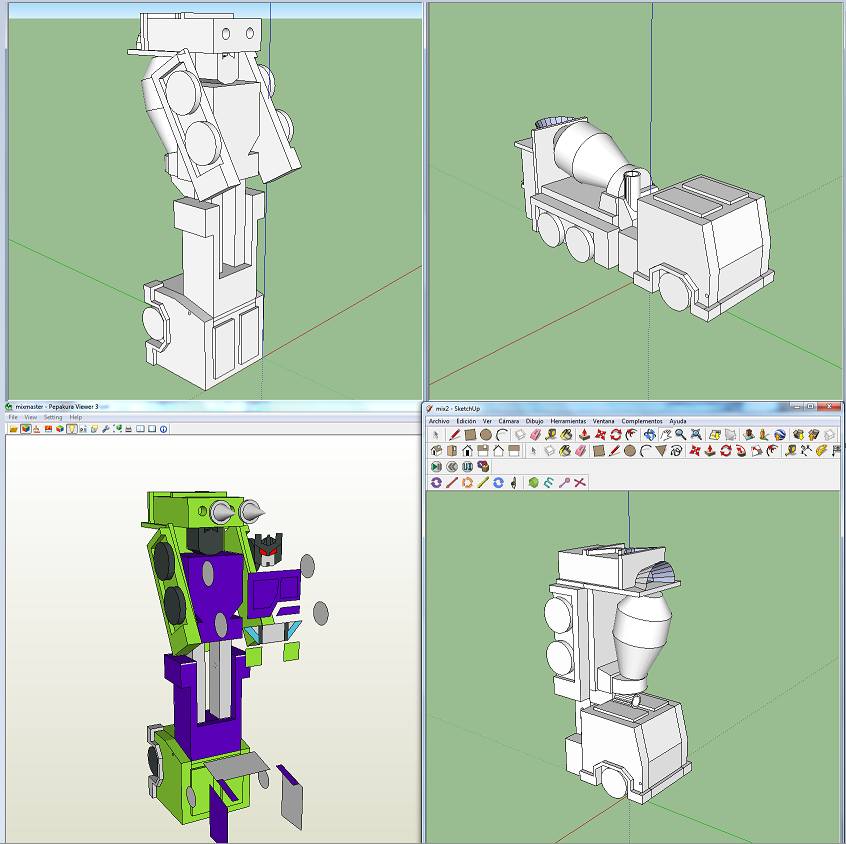This screenshot has width=846, height=844.
Task: Select the Zoom magnifier tool
Action: click(x=680, y=435)
